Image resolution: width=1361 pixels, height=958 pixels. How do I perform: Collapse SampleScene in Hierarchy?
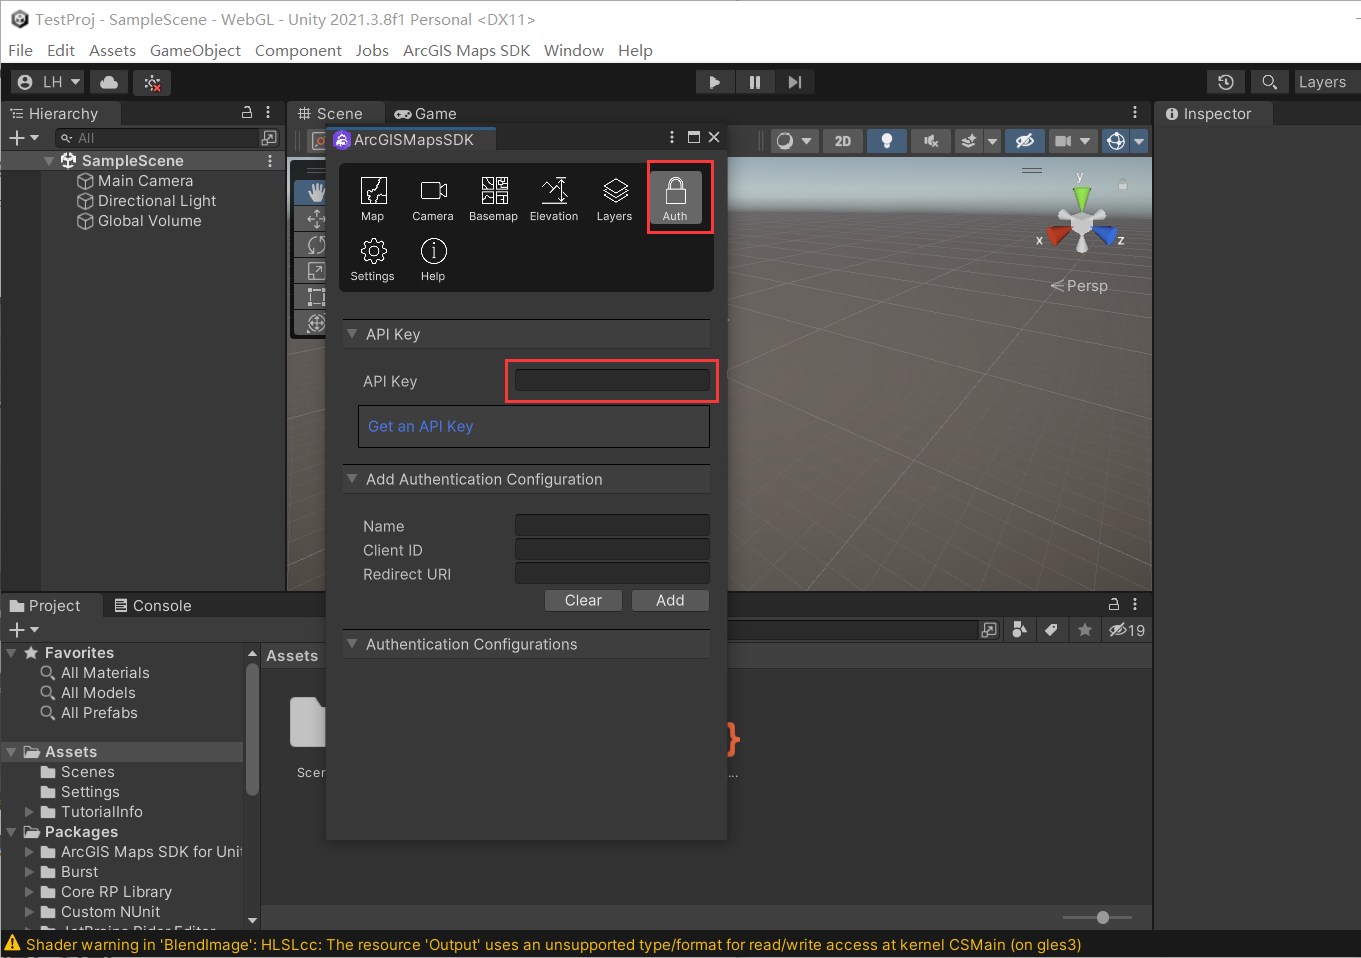click(49, 161)
